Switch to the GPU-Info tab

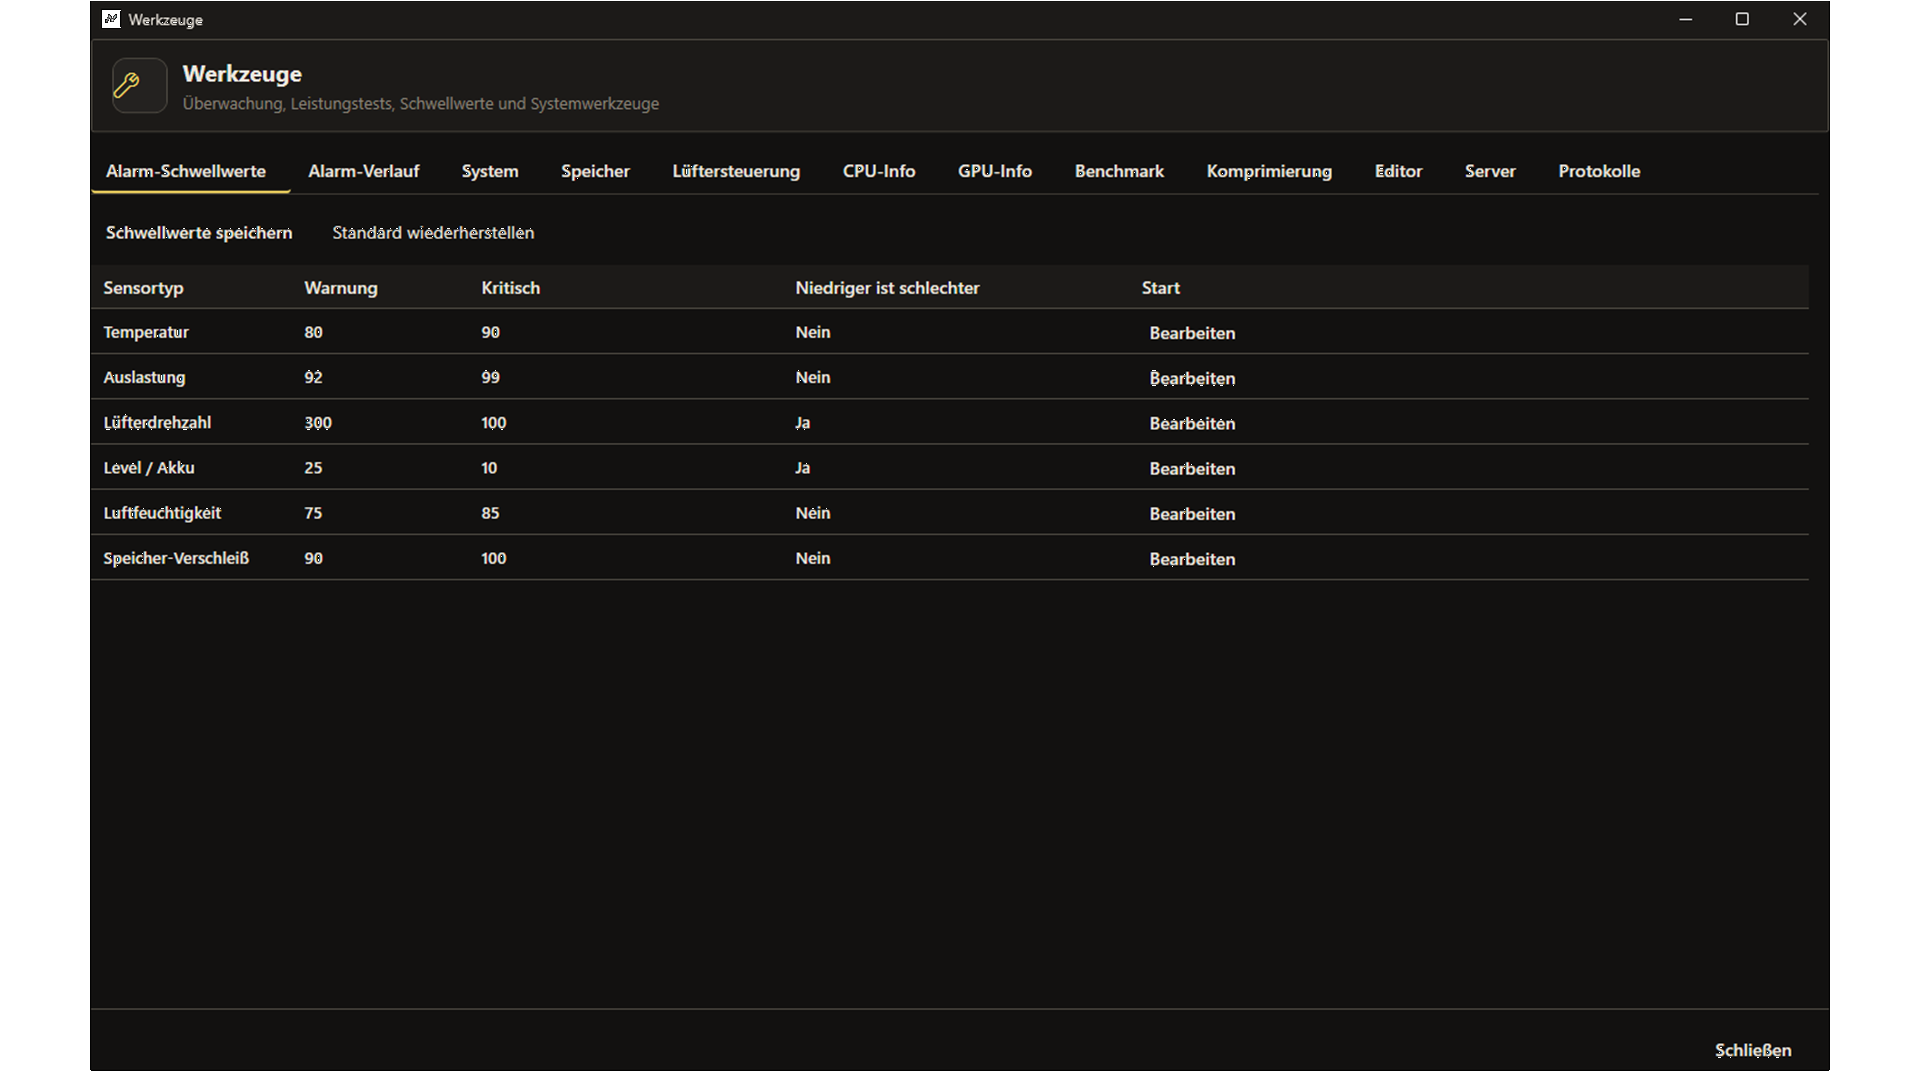tap(995, 171)
